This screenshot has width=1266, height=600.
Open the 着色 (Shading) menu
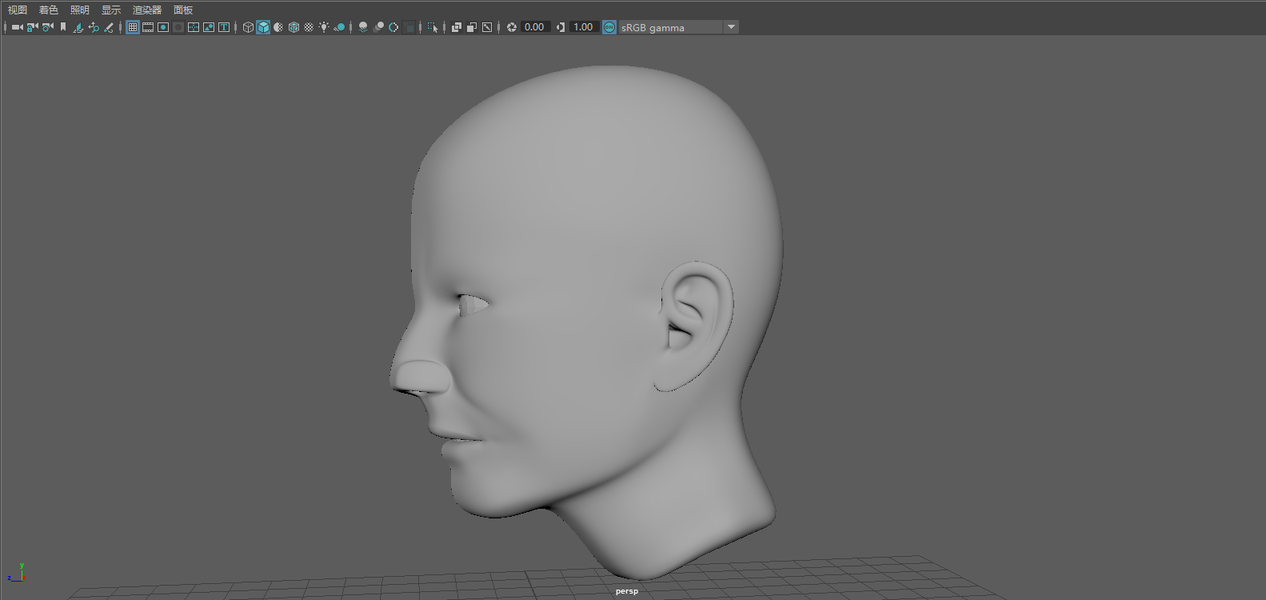(48, 9)
